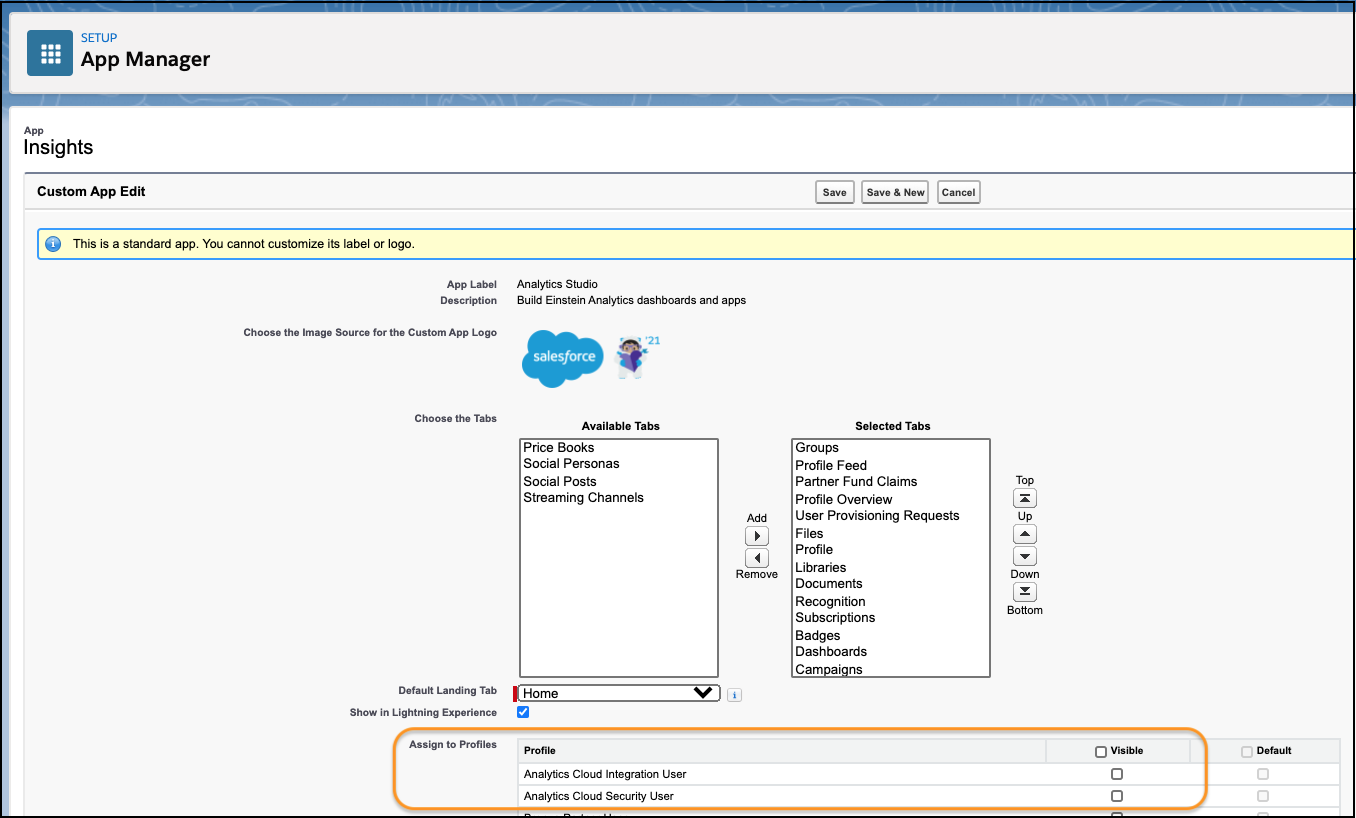
Task: Click the Analytics Studio app label value
Action: click(557, 284)
